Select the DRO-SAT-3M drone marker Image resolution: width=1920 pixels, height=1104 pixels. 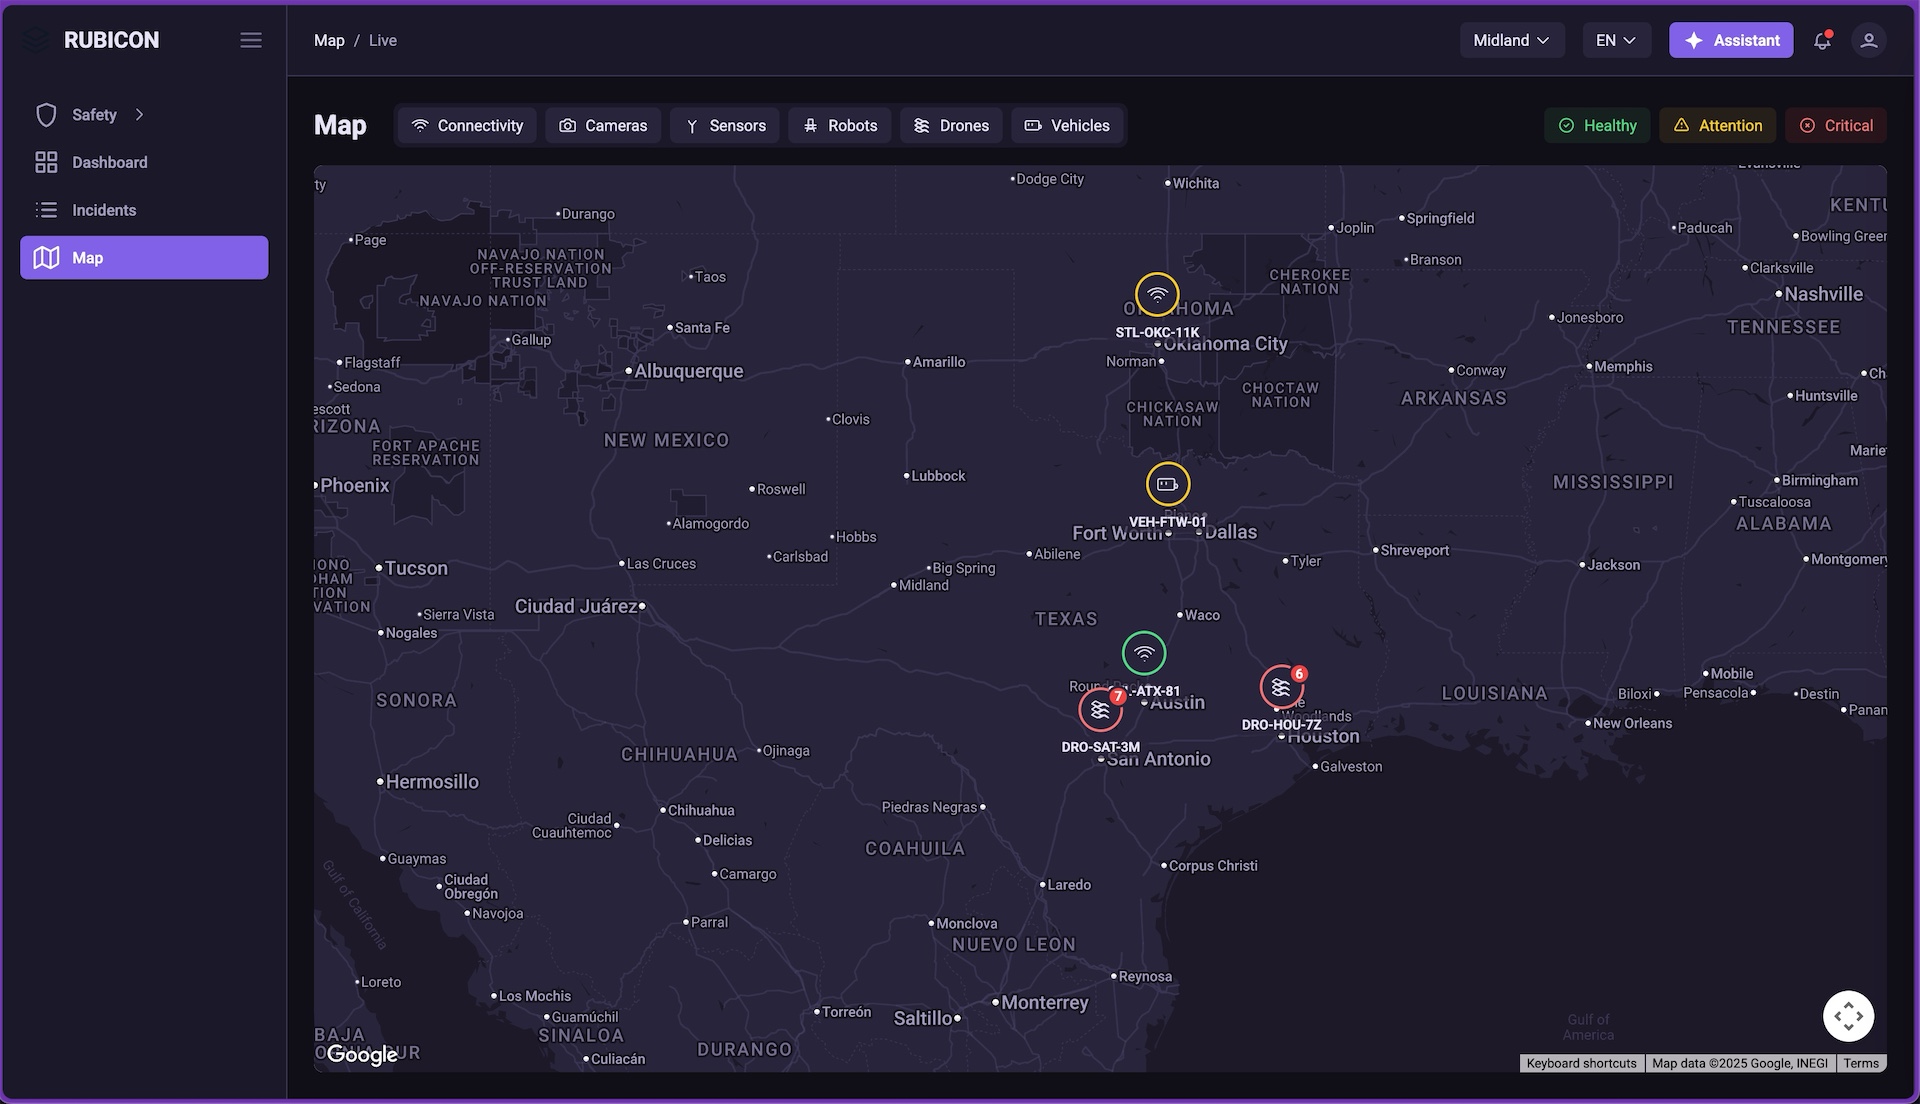[x=1100, y=710]
